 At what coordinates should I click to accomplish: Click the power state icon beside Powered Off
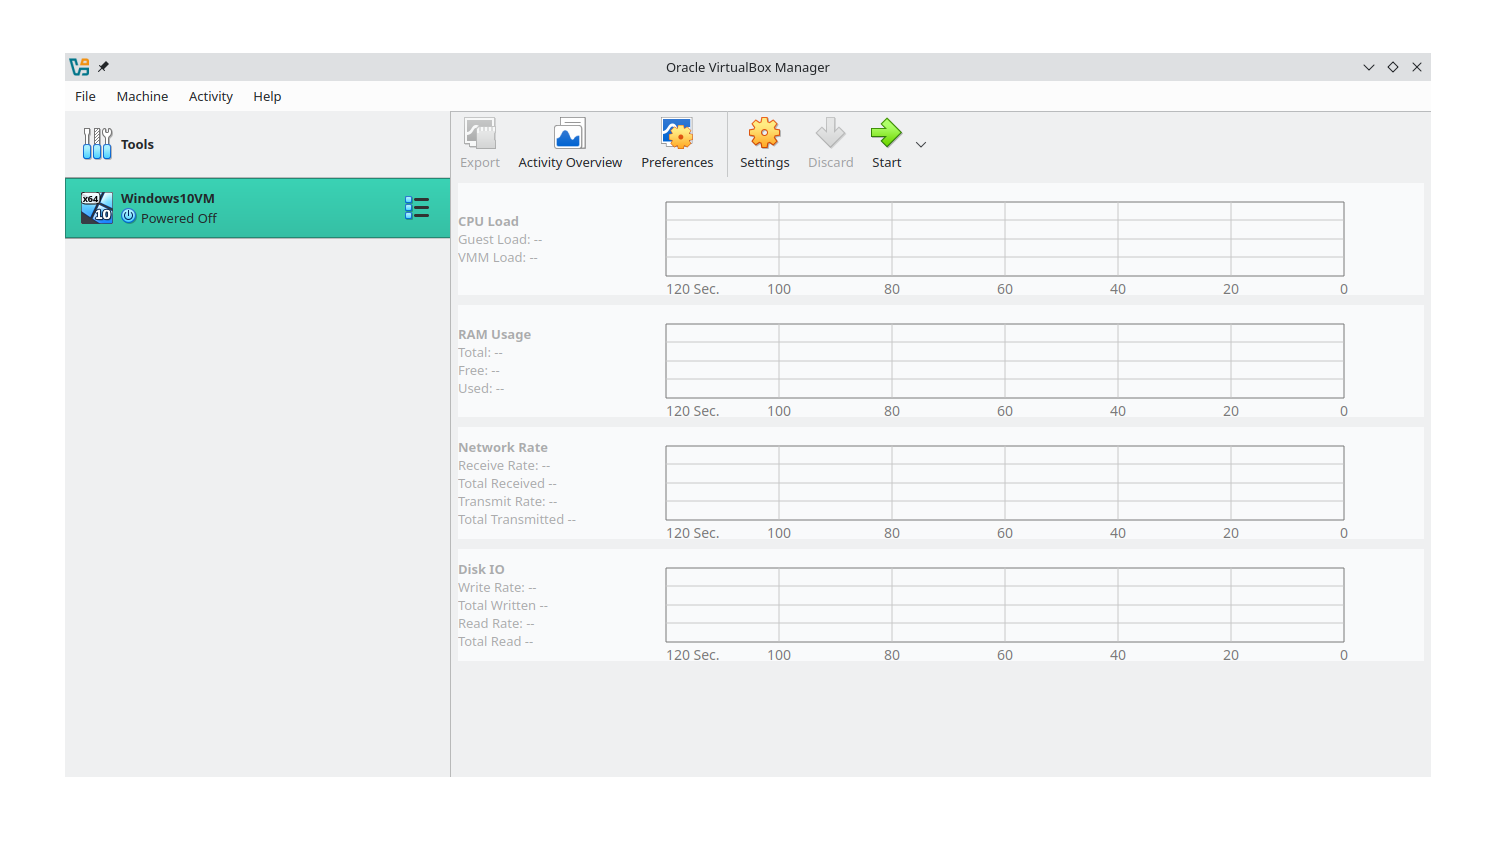129,216
